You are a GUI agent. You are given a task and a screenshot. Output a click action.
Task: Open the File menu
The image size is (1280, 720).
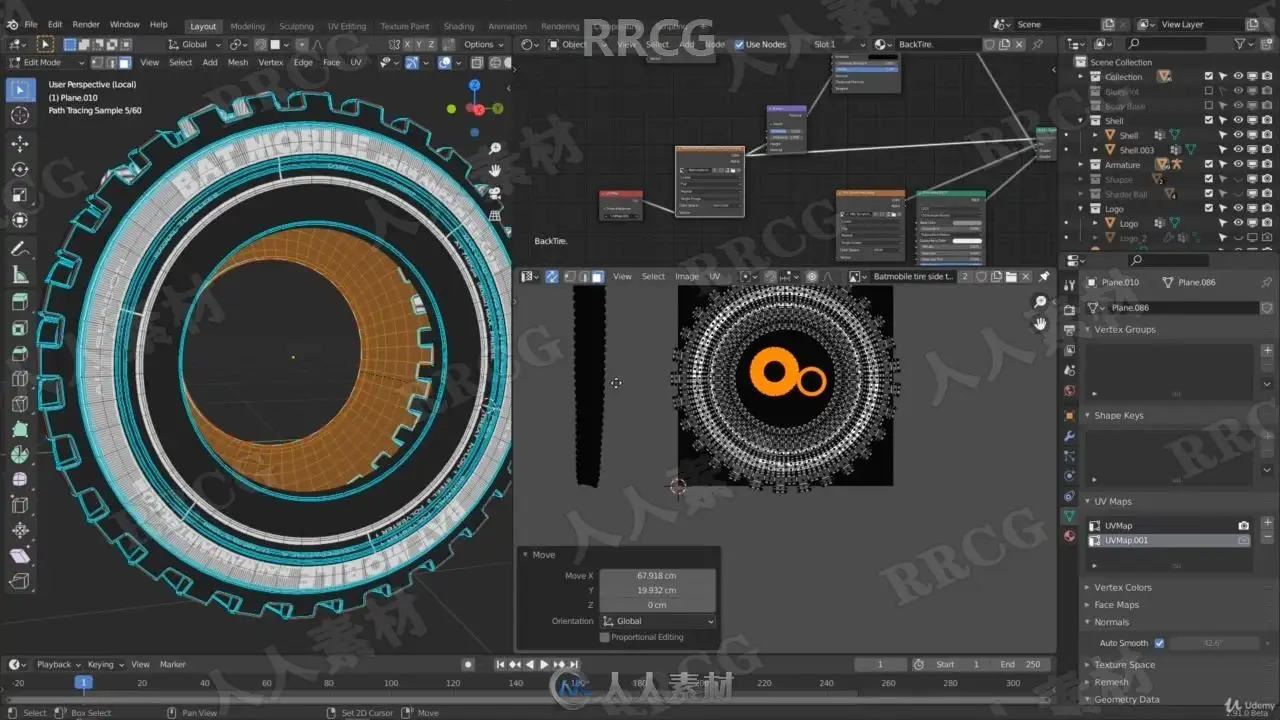(x=30, y=24)
